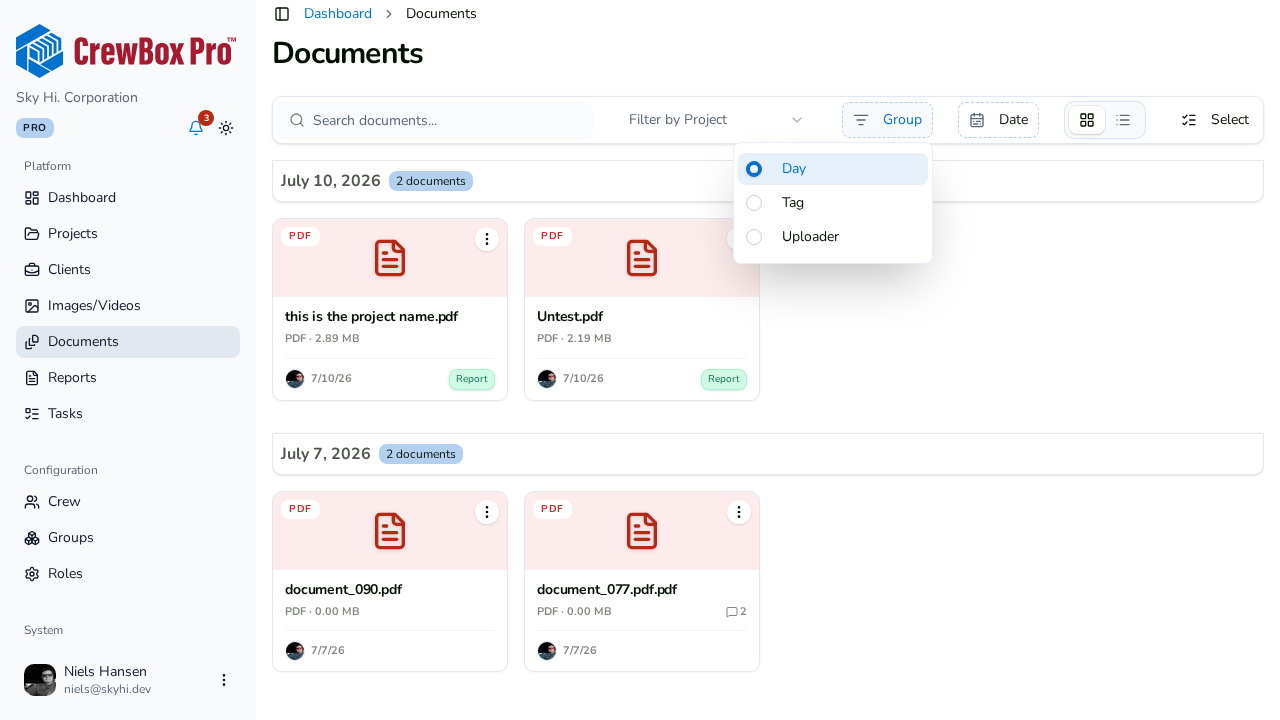Click the file icon of Untest.pdf
Viewport: 1280px width, 720px height.
(x=642, y=258)
